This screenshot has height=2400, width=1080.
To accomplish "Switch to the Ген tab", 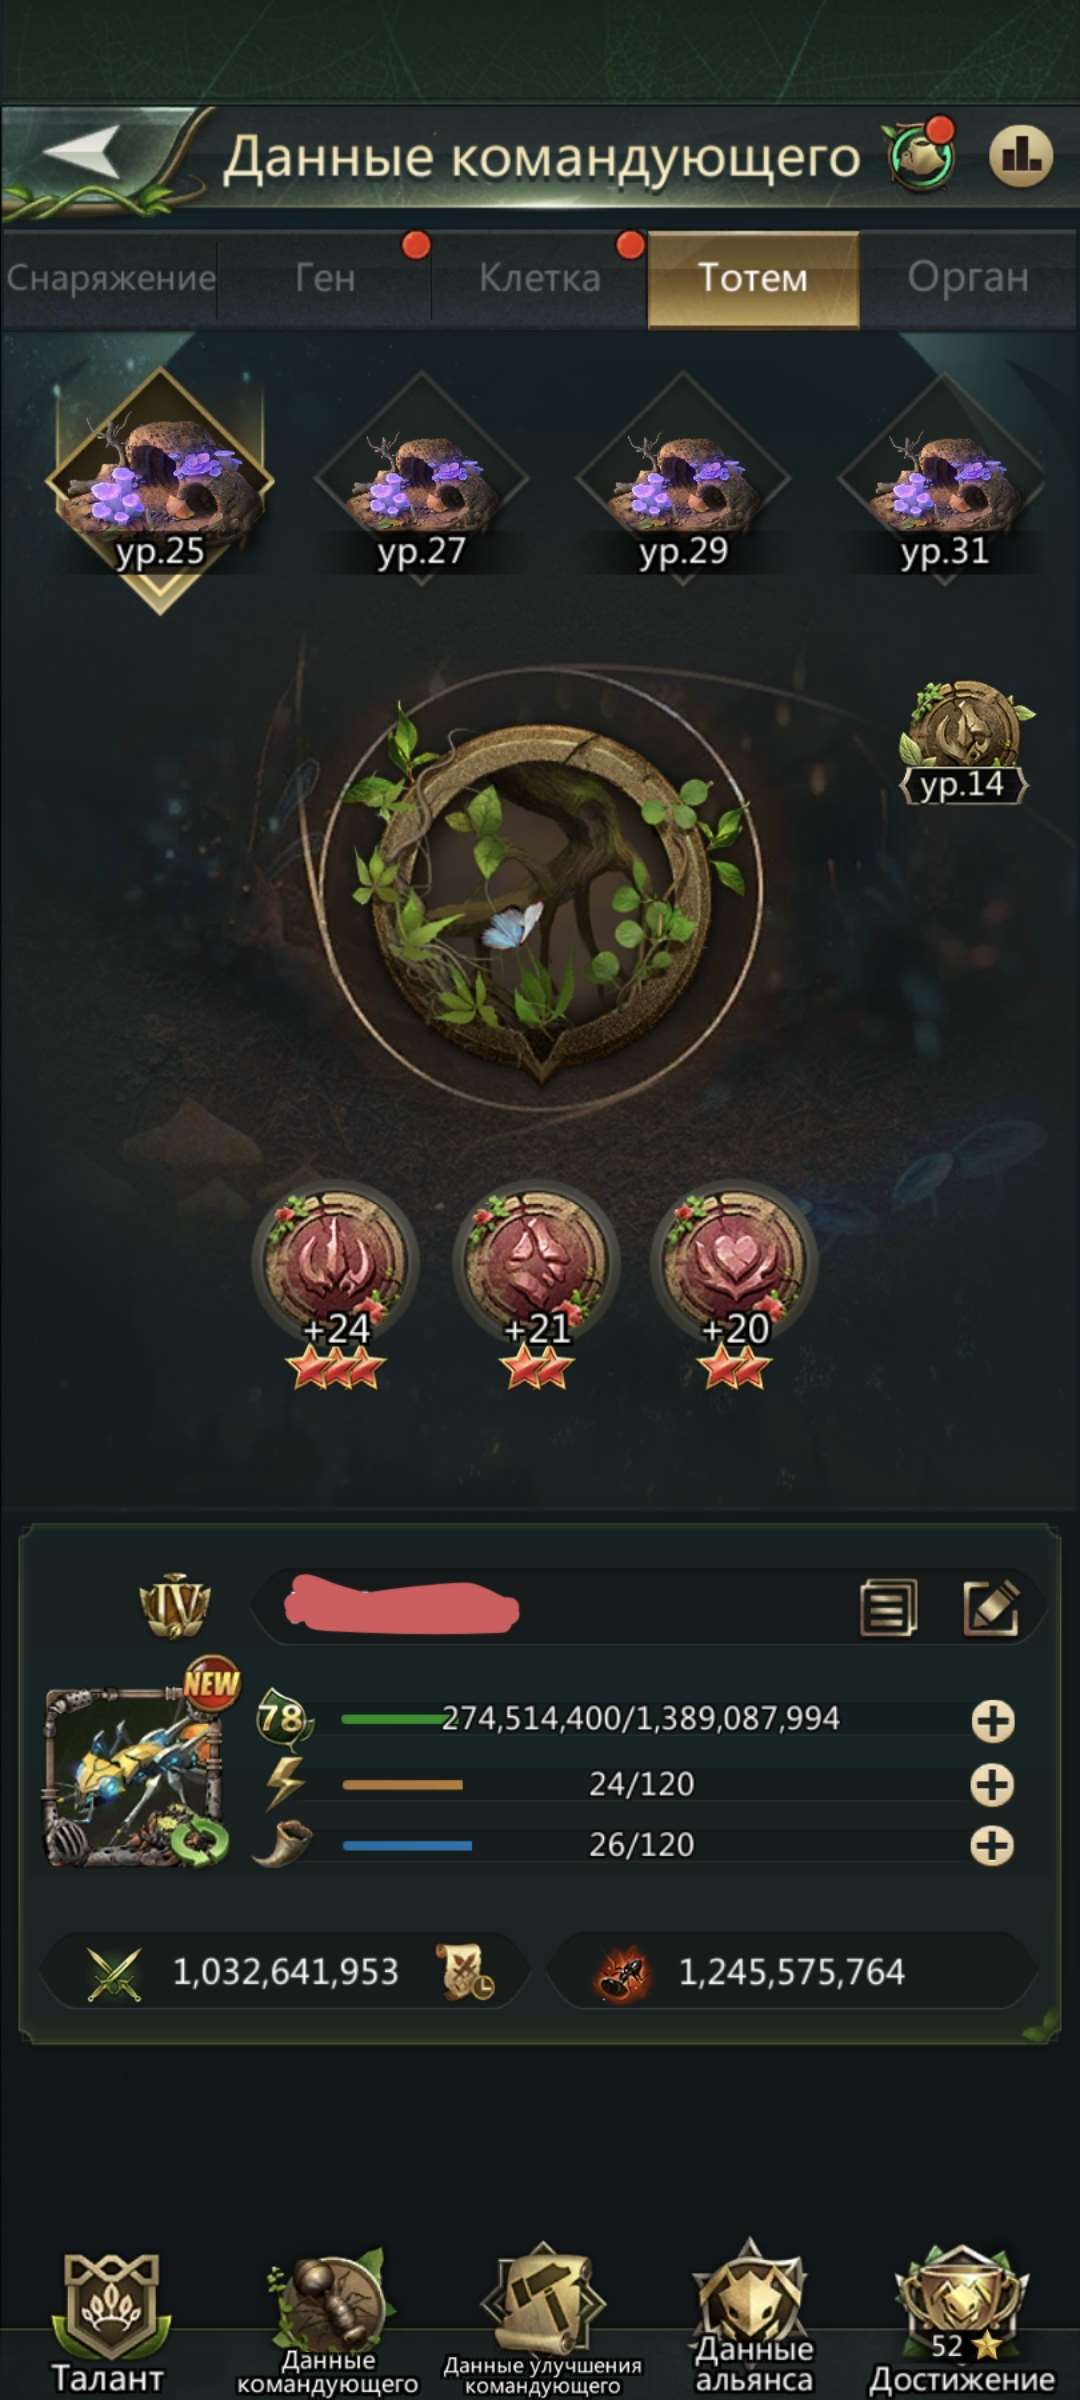I will coord(325,278).
